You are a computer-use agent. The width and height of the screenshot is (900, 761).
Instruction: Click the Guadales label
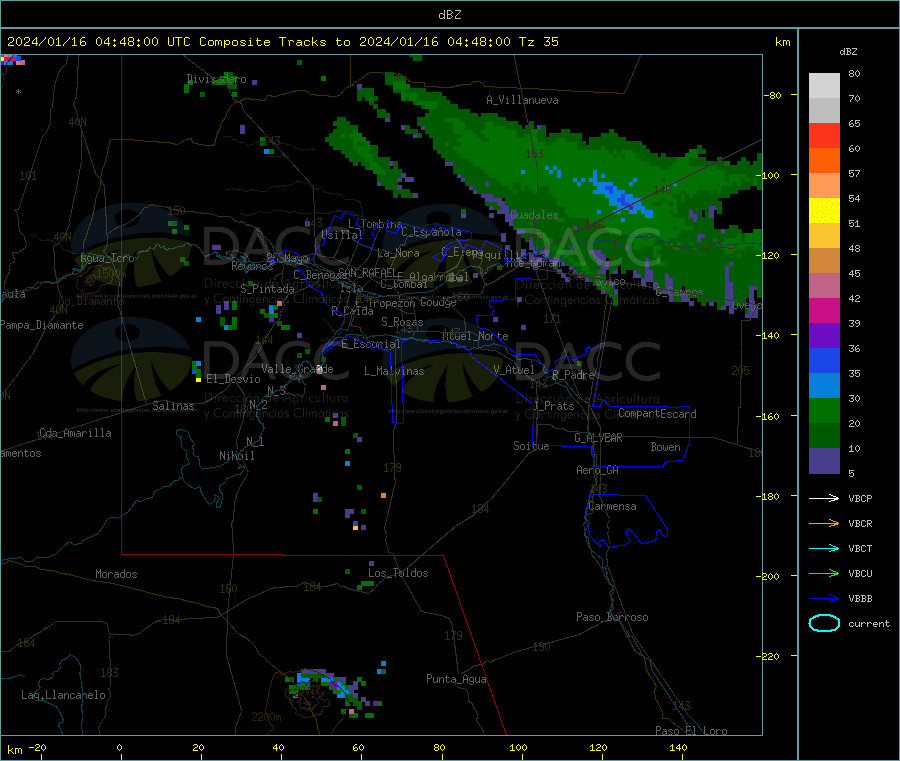534,215
